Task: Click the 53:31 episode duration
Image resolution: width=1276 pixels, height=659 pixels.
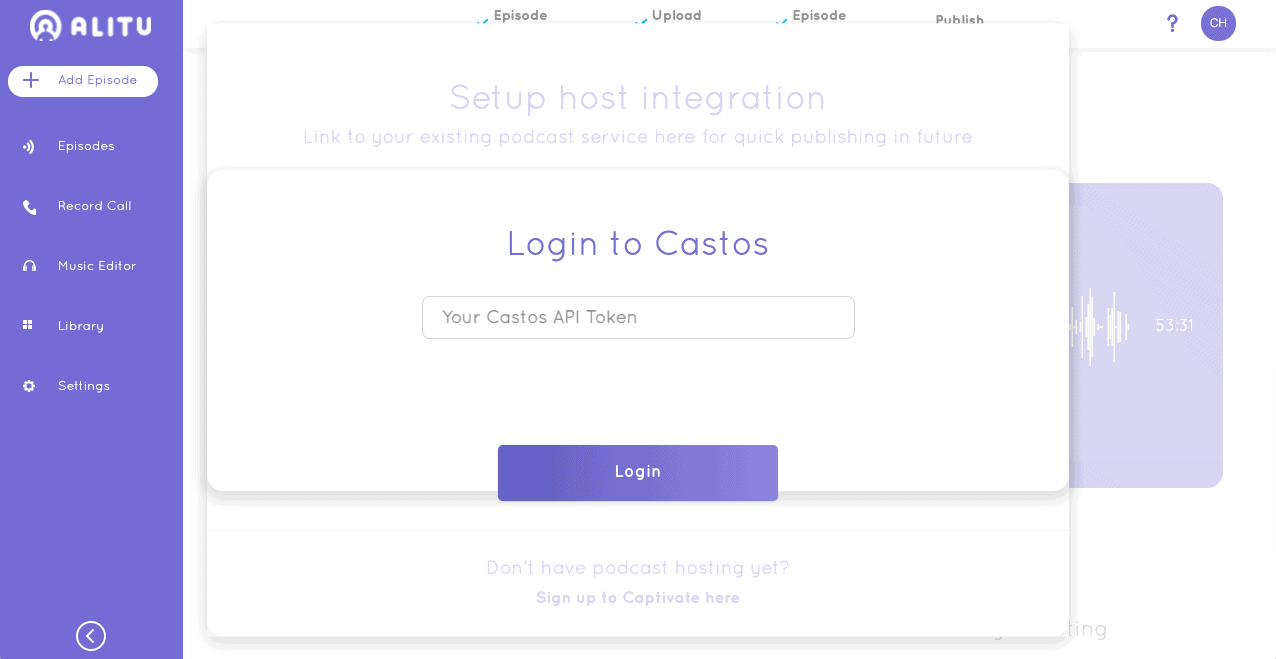Action: [x=1174, y=326]
